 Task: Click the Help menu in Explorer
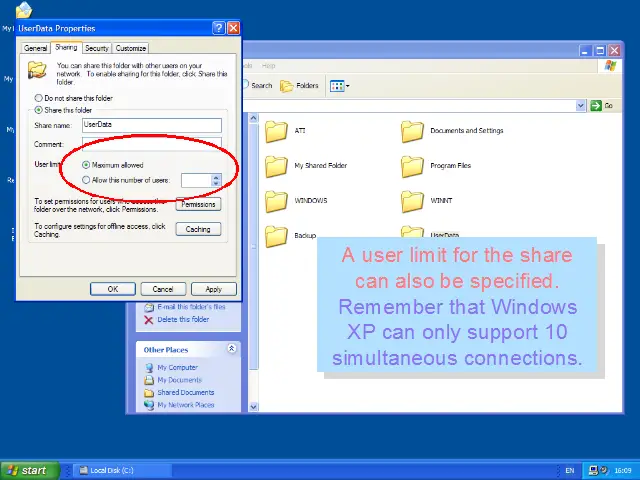268,66
